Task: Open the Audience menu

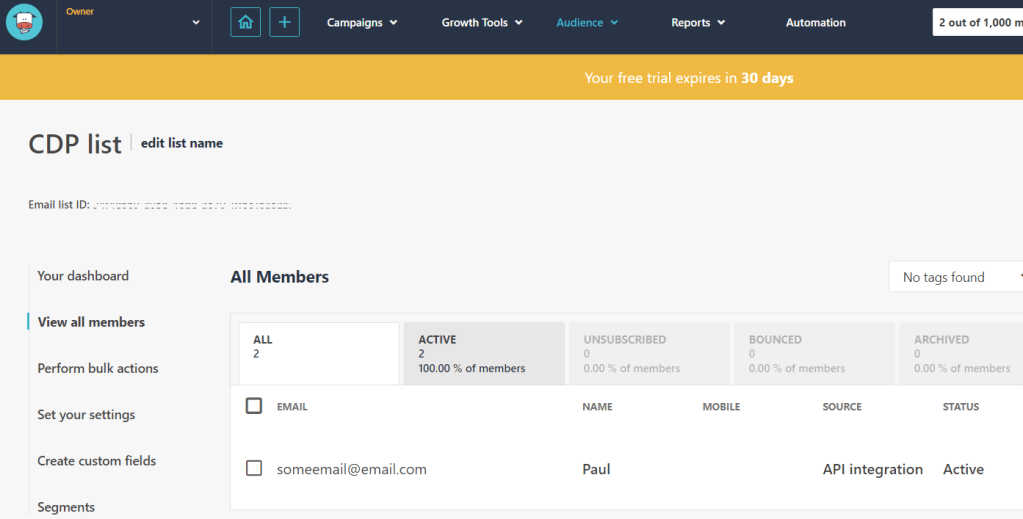Action: click(x=587, y=23)
